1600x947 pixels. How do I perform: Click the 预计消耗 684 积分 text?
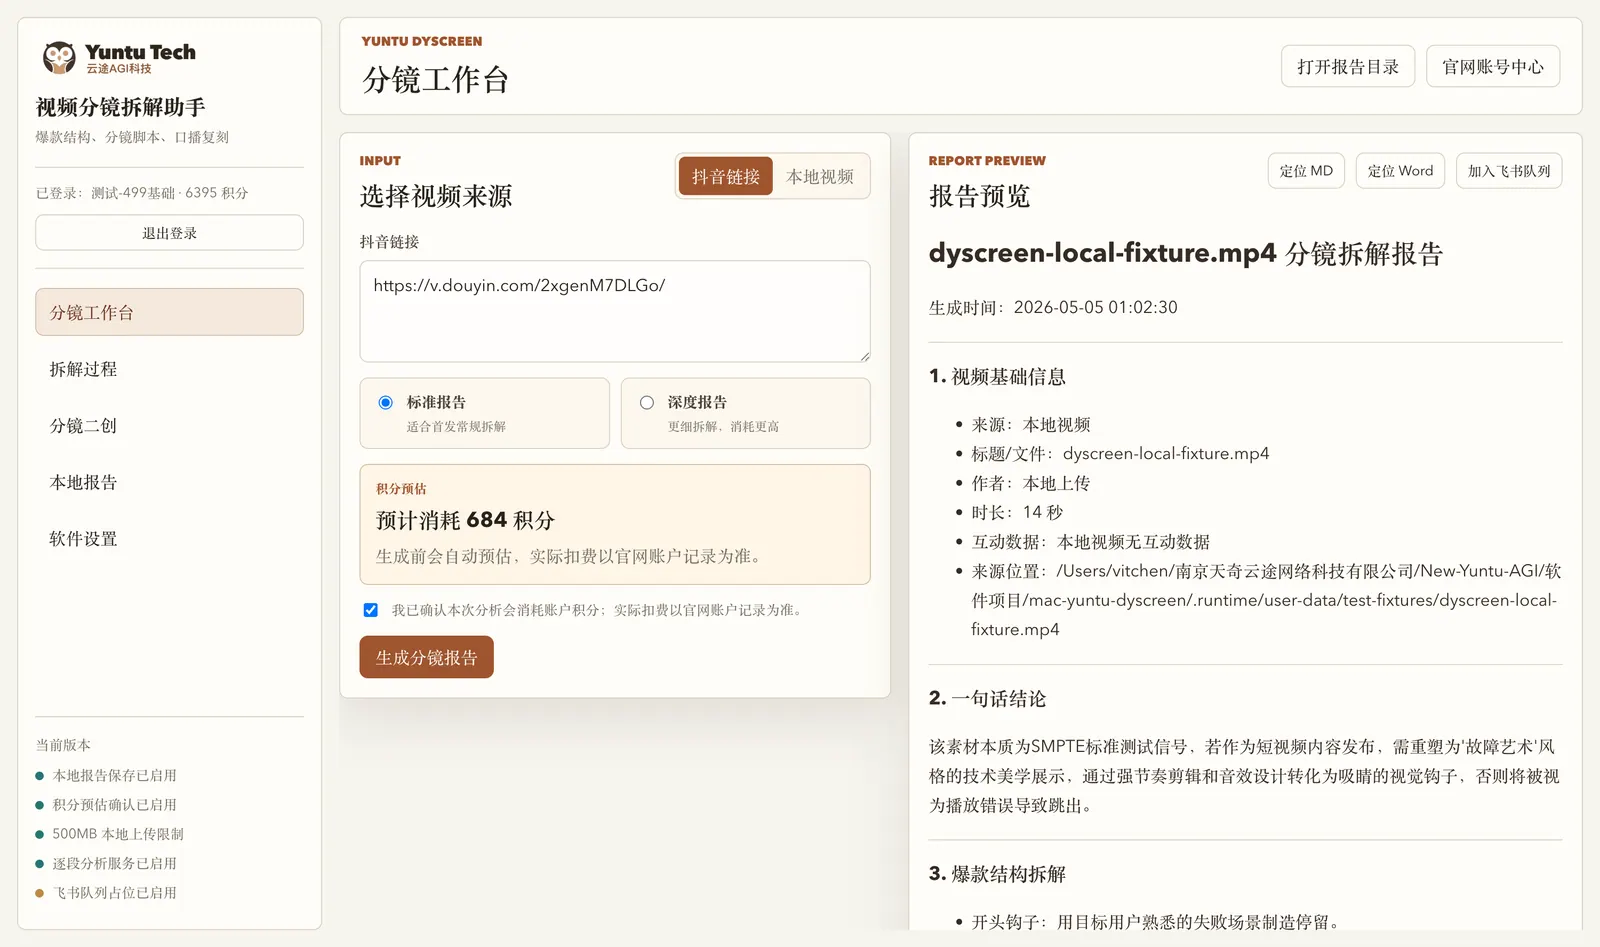pyautogui.click(x=465, y=520)
